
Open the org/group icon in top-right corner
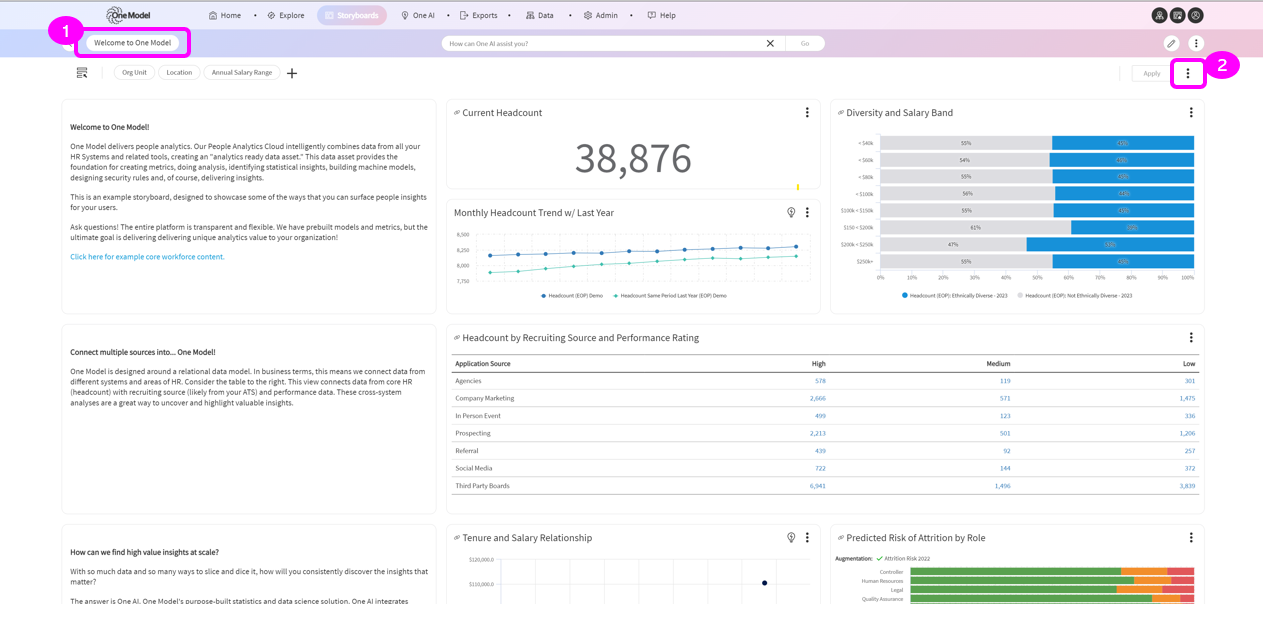[1159, 15]
